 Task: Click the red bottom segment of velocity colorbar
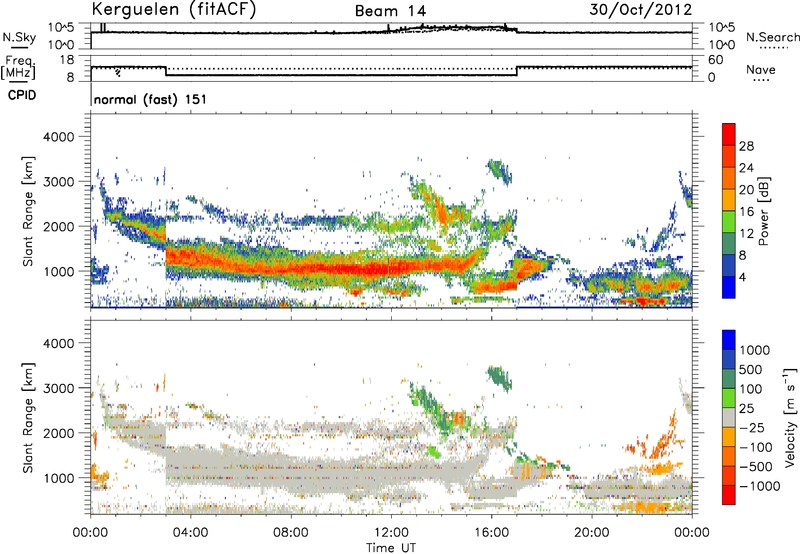point(729,495)
